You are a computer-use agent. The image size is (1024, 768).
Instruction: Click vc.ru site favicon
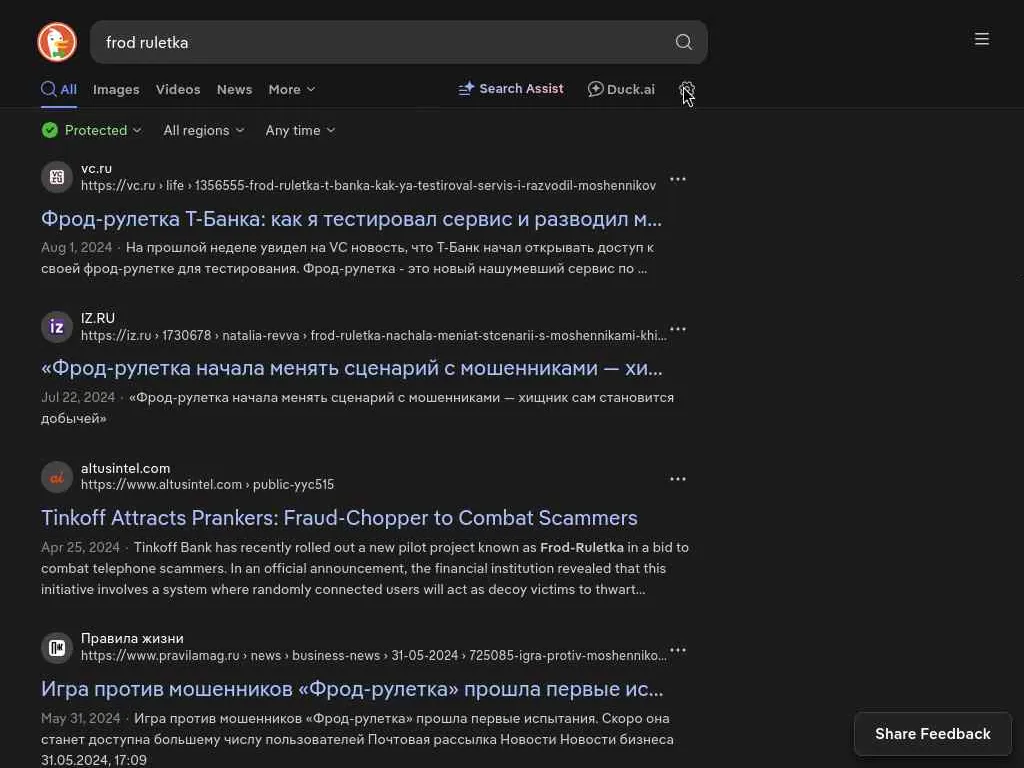pyautogui.click(x=57, y=177)
